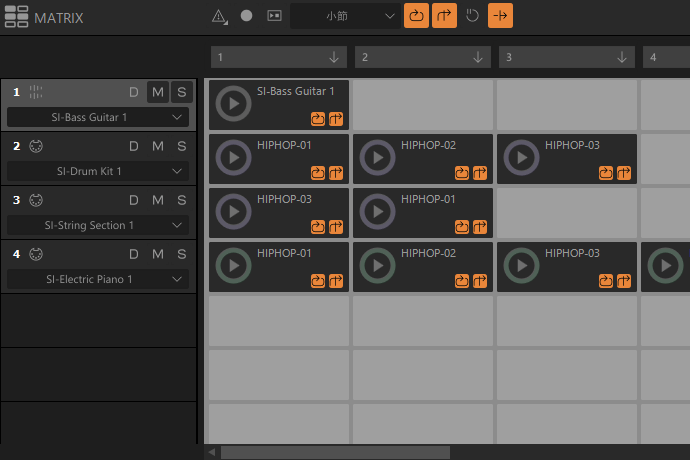This screenshot has height=460, width=690.
Task: Click the metronome warning icon in the toolbar
Action: (x=220, y=16)
